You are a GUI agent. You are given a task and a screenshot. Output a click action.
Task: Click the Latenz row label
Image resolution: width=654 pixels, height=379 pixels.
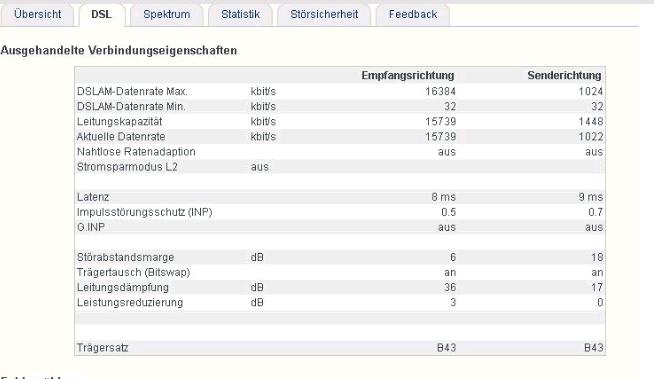[x=93, y=197]
